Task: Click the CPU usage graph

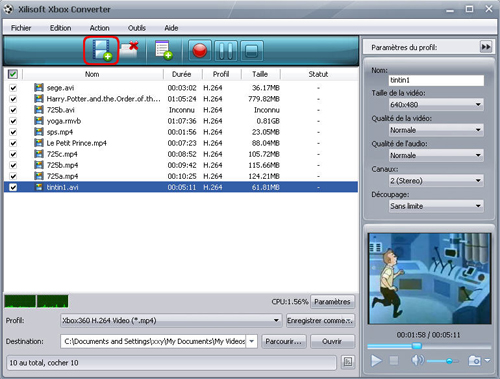Action: click(37, 301)
